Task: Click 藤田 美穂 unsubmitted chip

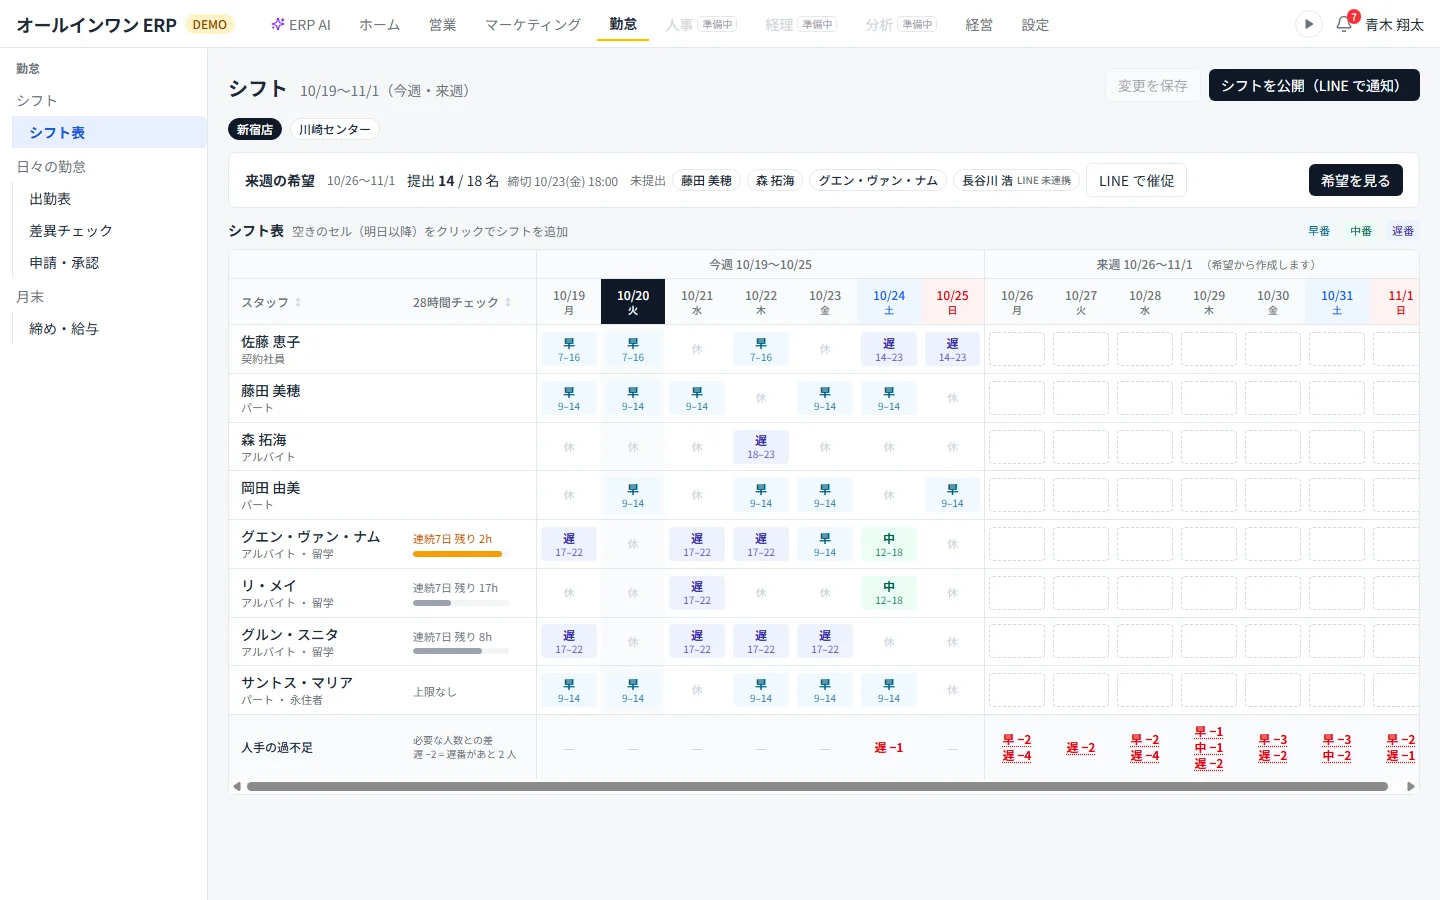Action: (707, 180)
